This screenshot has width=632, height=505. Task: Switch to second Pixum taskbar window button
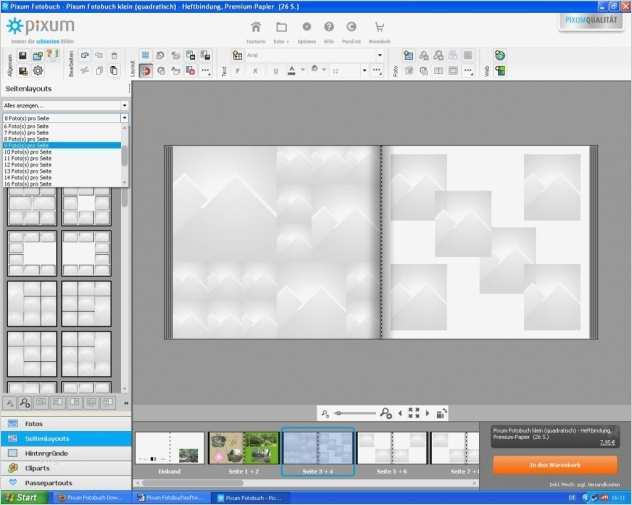pos(171,498)
